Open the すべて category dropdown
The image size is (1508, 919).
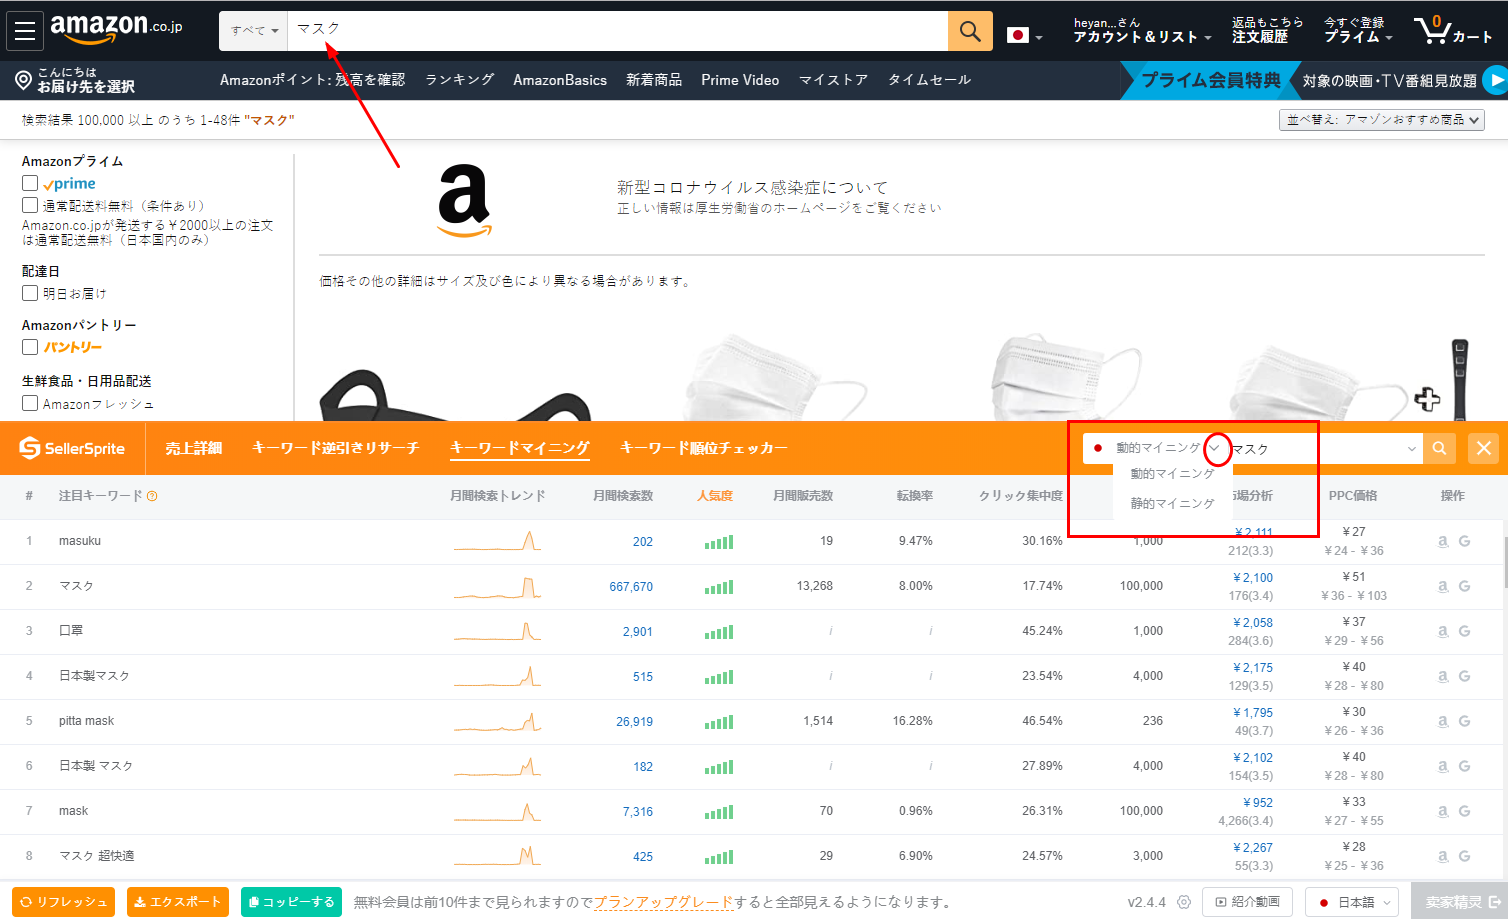[x=254, y=31]
